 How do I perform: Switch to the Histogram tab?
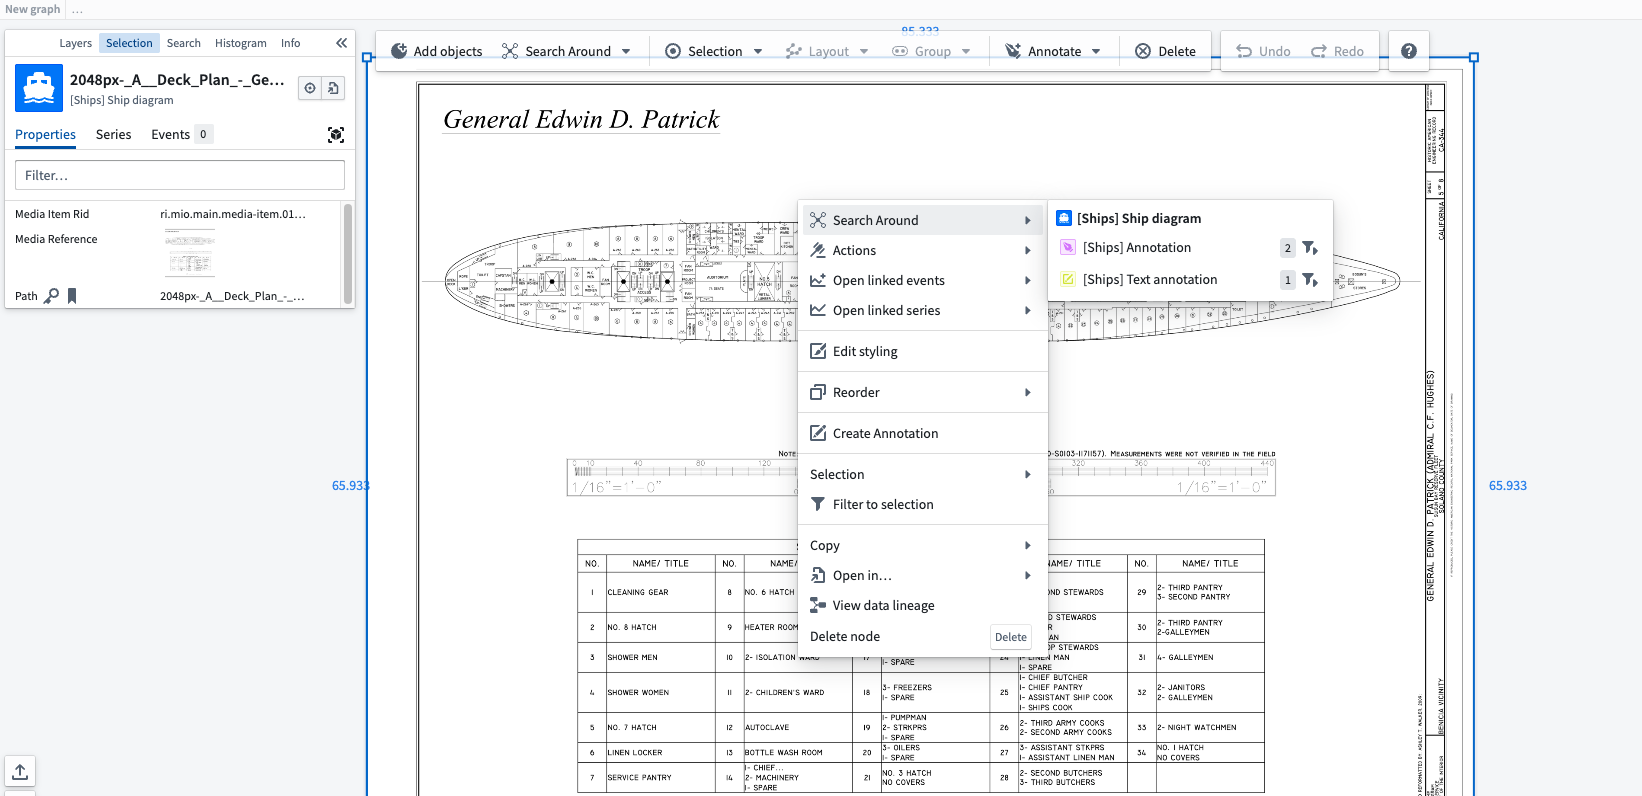[x=241, y=43]
